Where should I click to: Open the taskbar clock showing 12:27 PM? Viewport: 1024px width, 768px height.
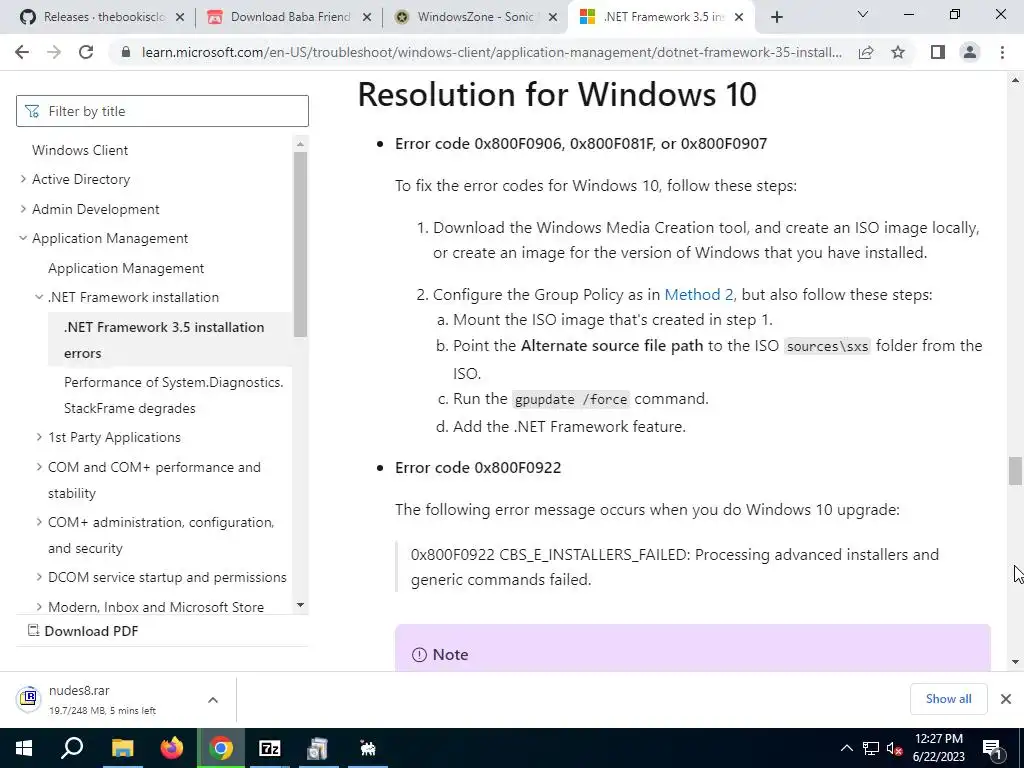[x=938, y=748]
